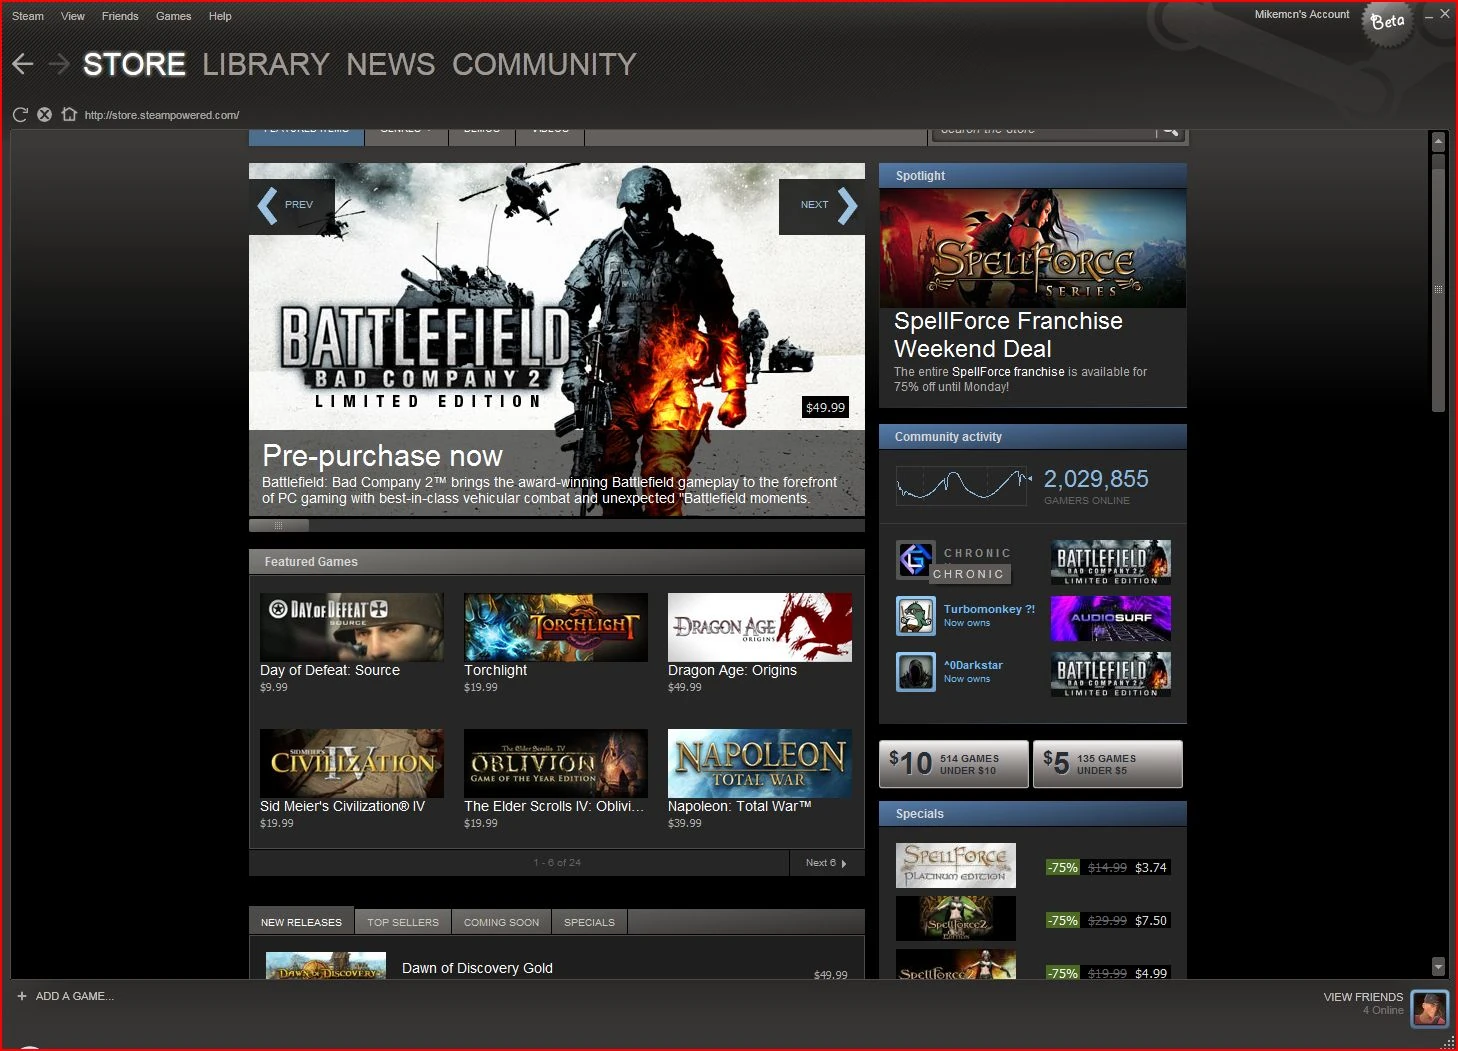Open the View menu

click(73, 16)
